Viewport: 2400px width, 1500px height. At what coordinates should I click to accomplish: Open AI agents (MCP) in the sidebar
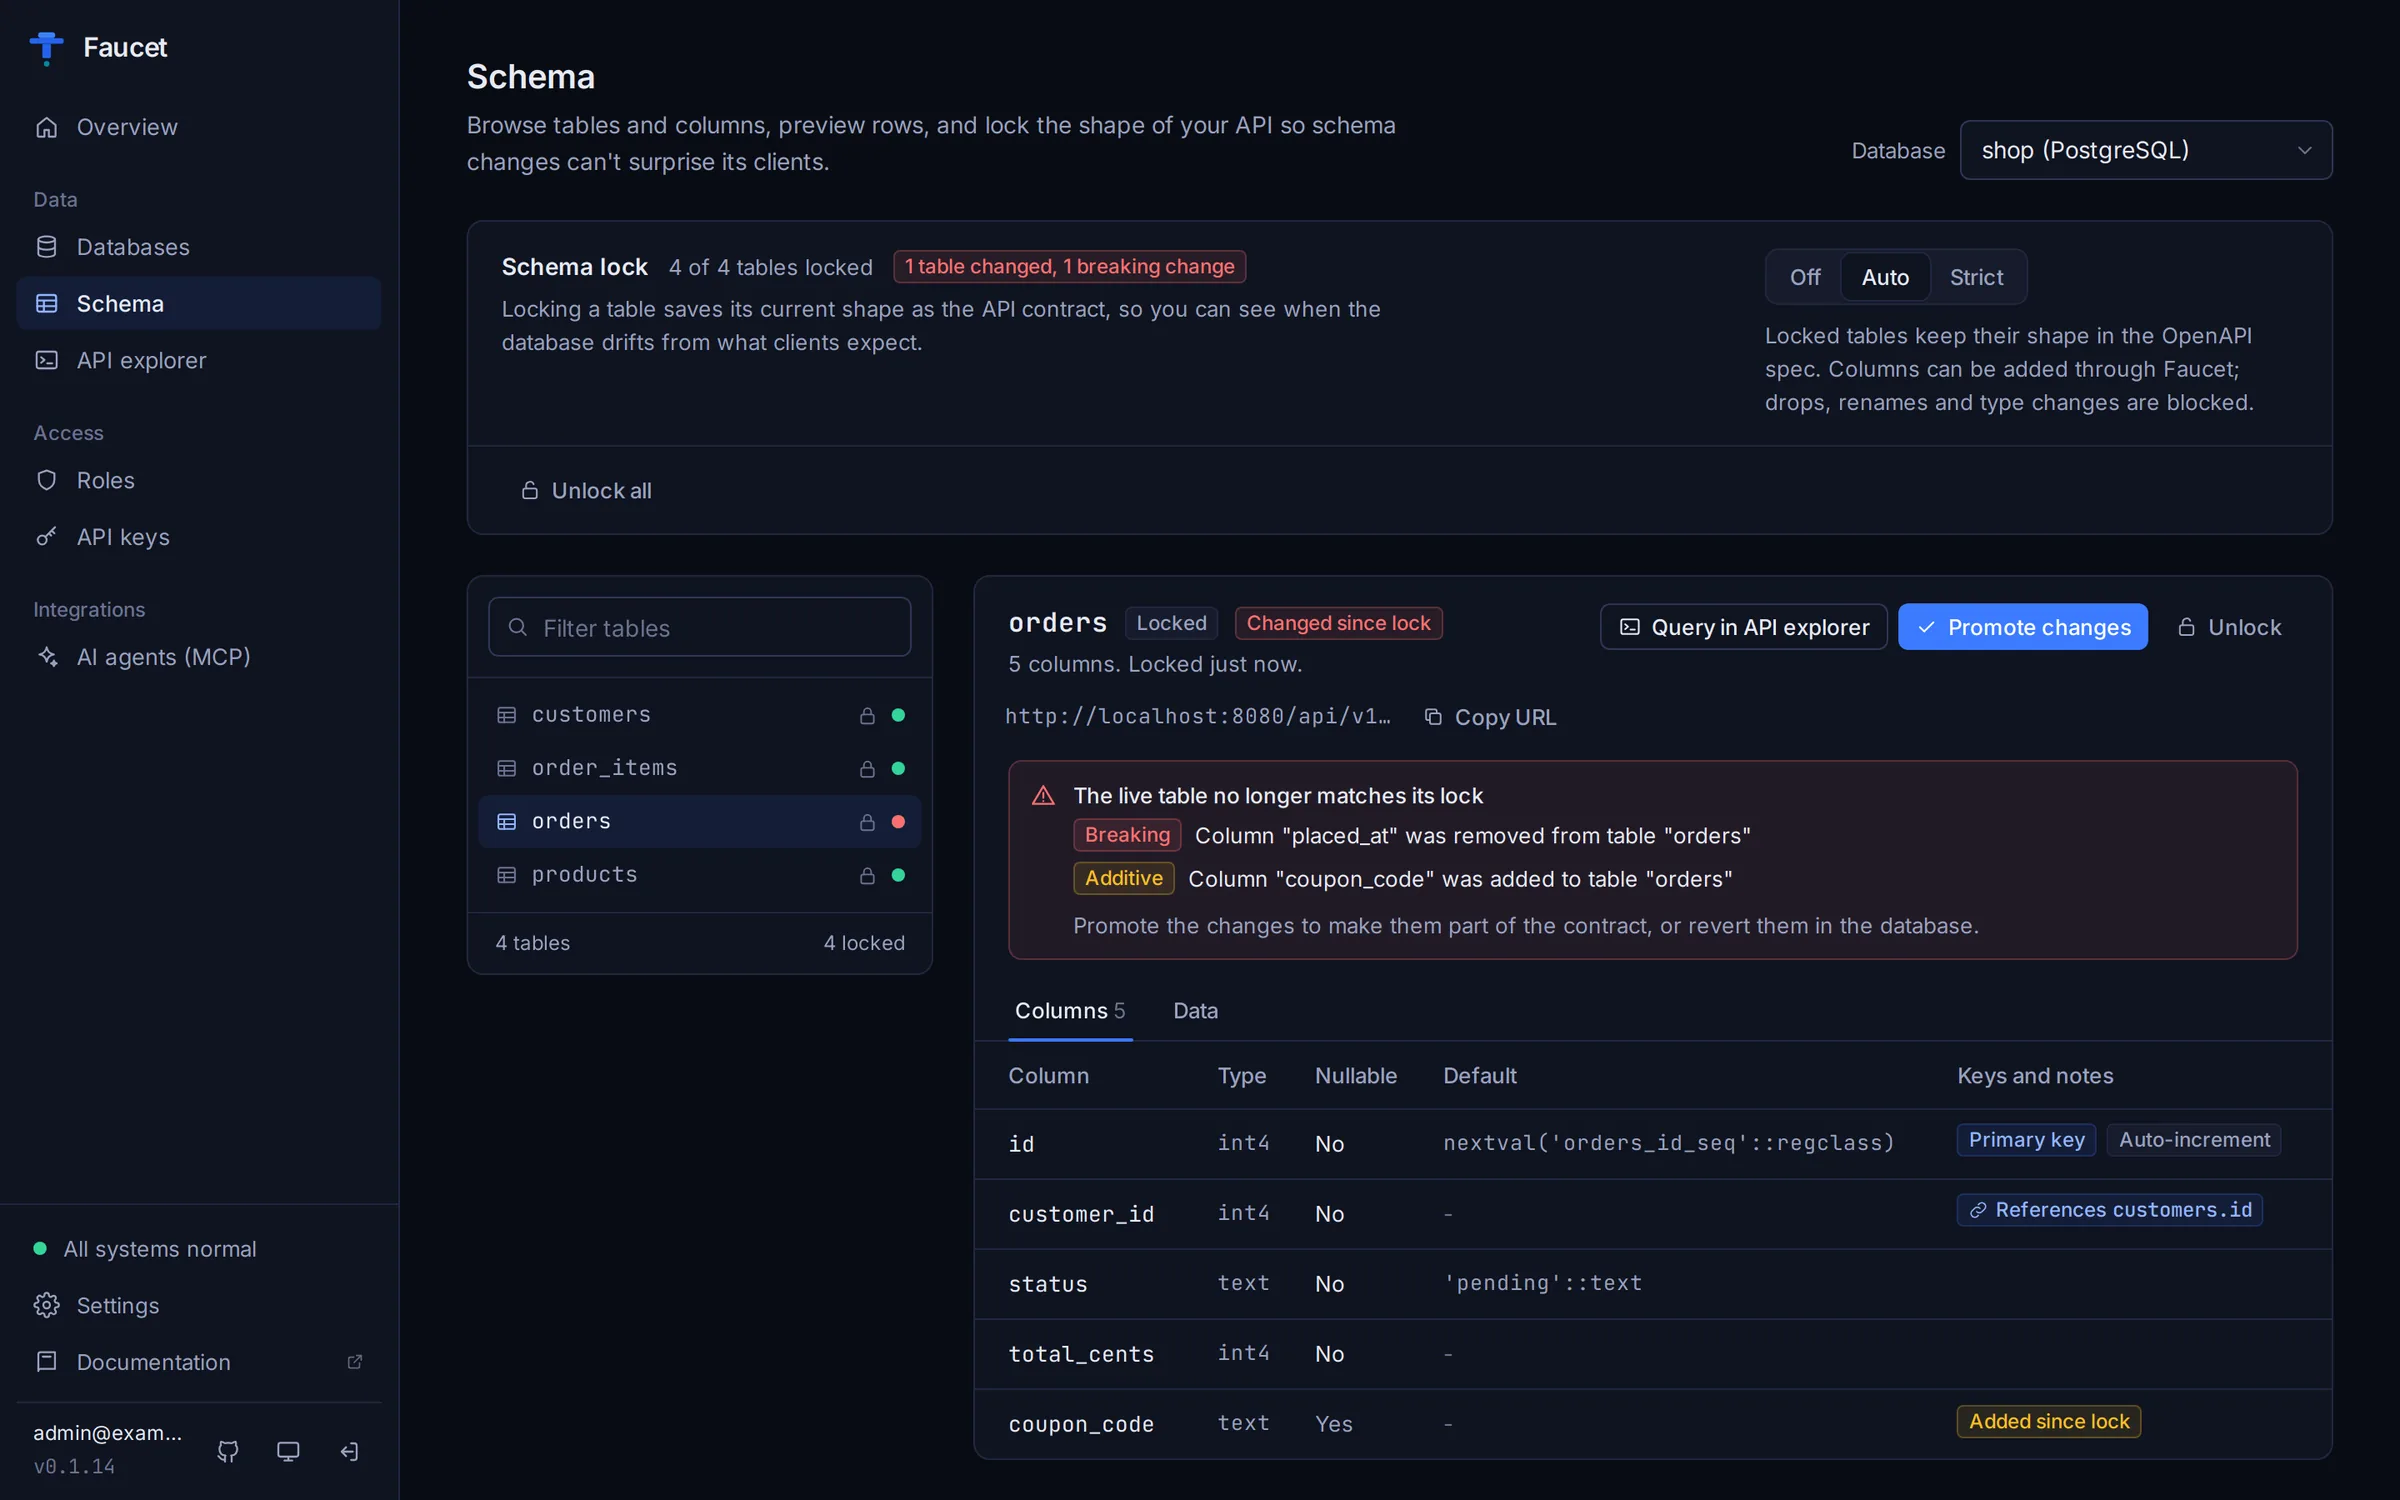[198, 657]
